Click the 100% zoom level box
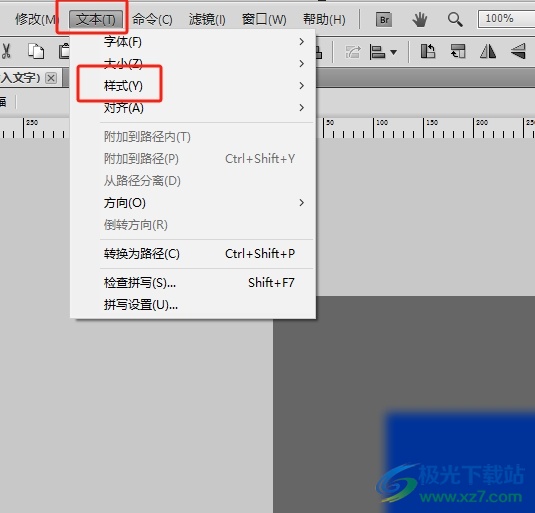 tap(506, 19)
